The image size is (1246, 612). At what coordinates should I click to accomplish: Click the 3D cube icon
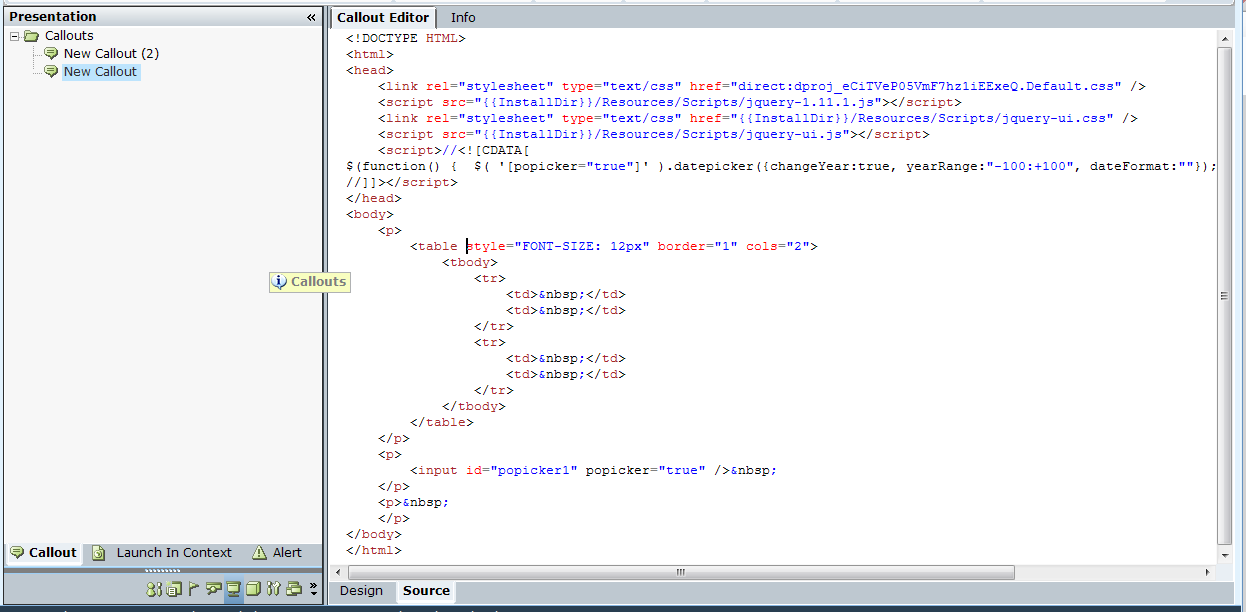pyautogui.click(x=254, y=589)
